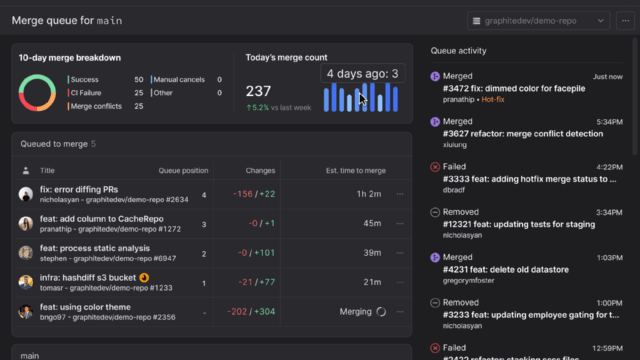The height and width of the screenshot is (360, 640).
Task: Click tomasr's avatar on hashdiff row
Action: click(x=26, y=282)
